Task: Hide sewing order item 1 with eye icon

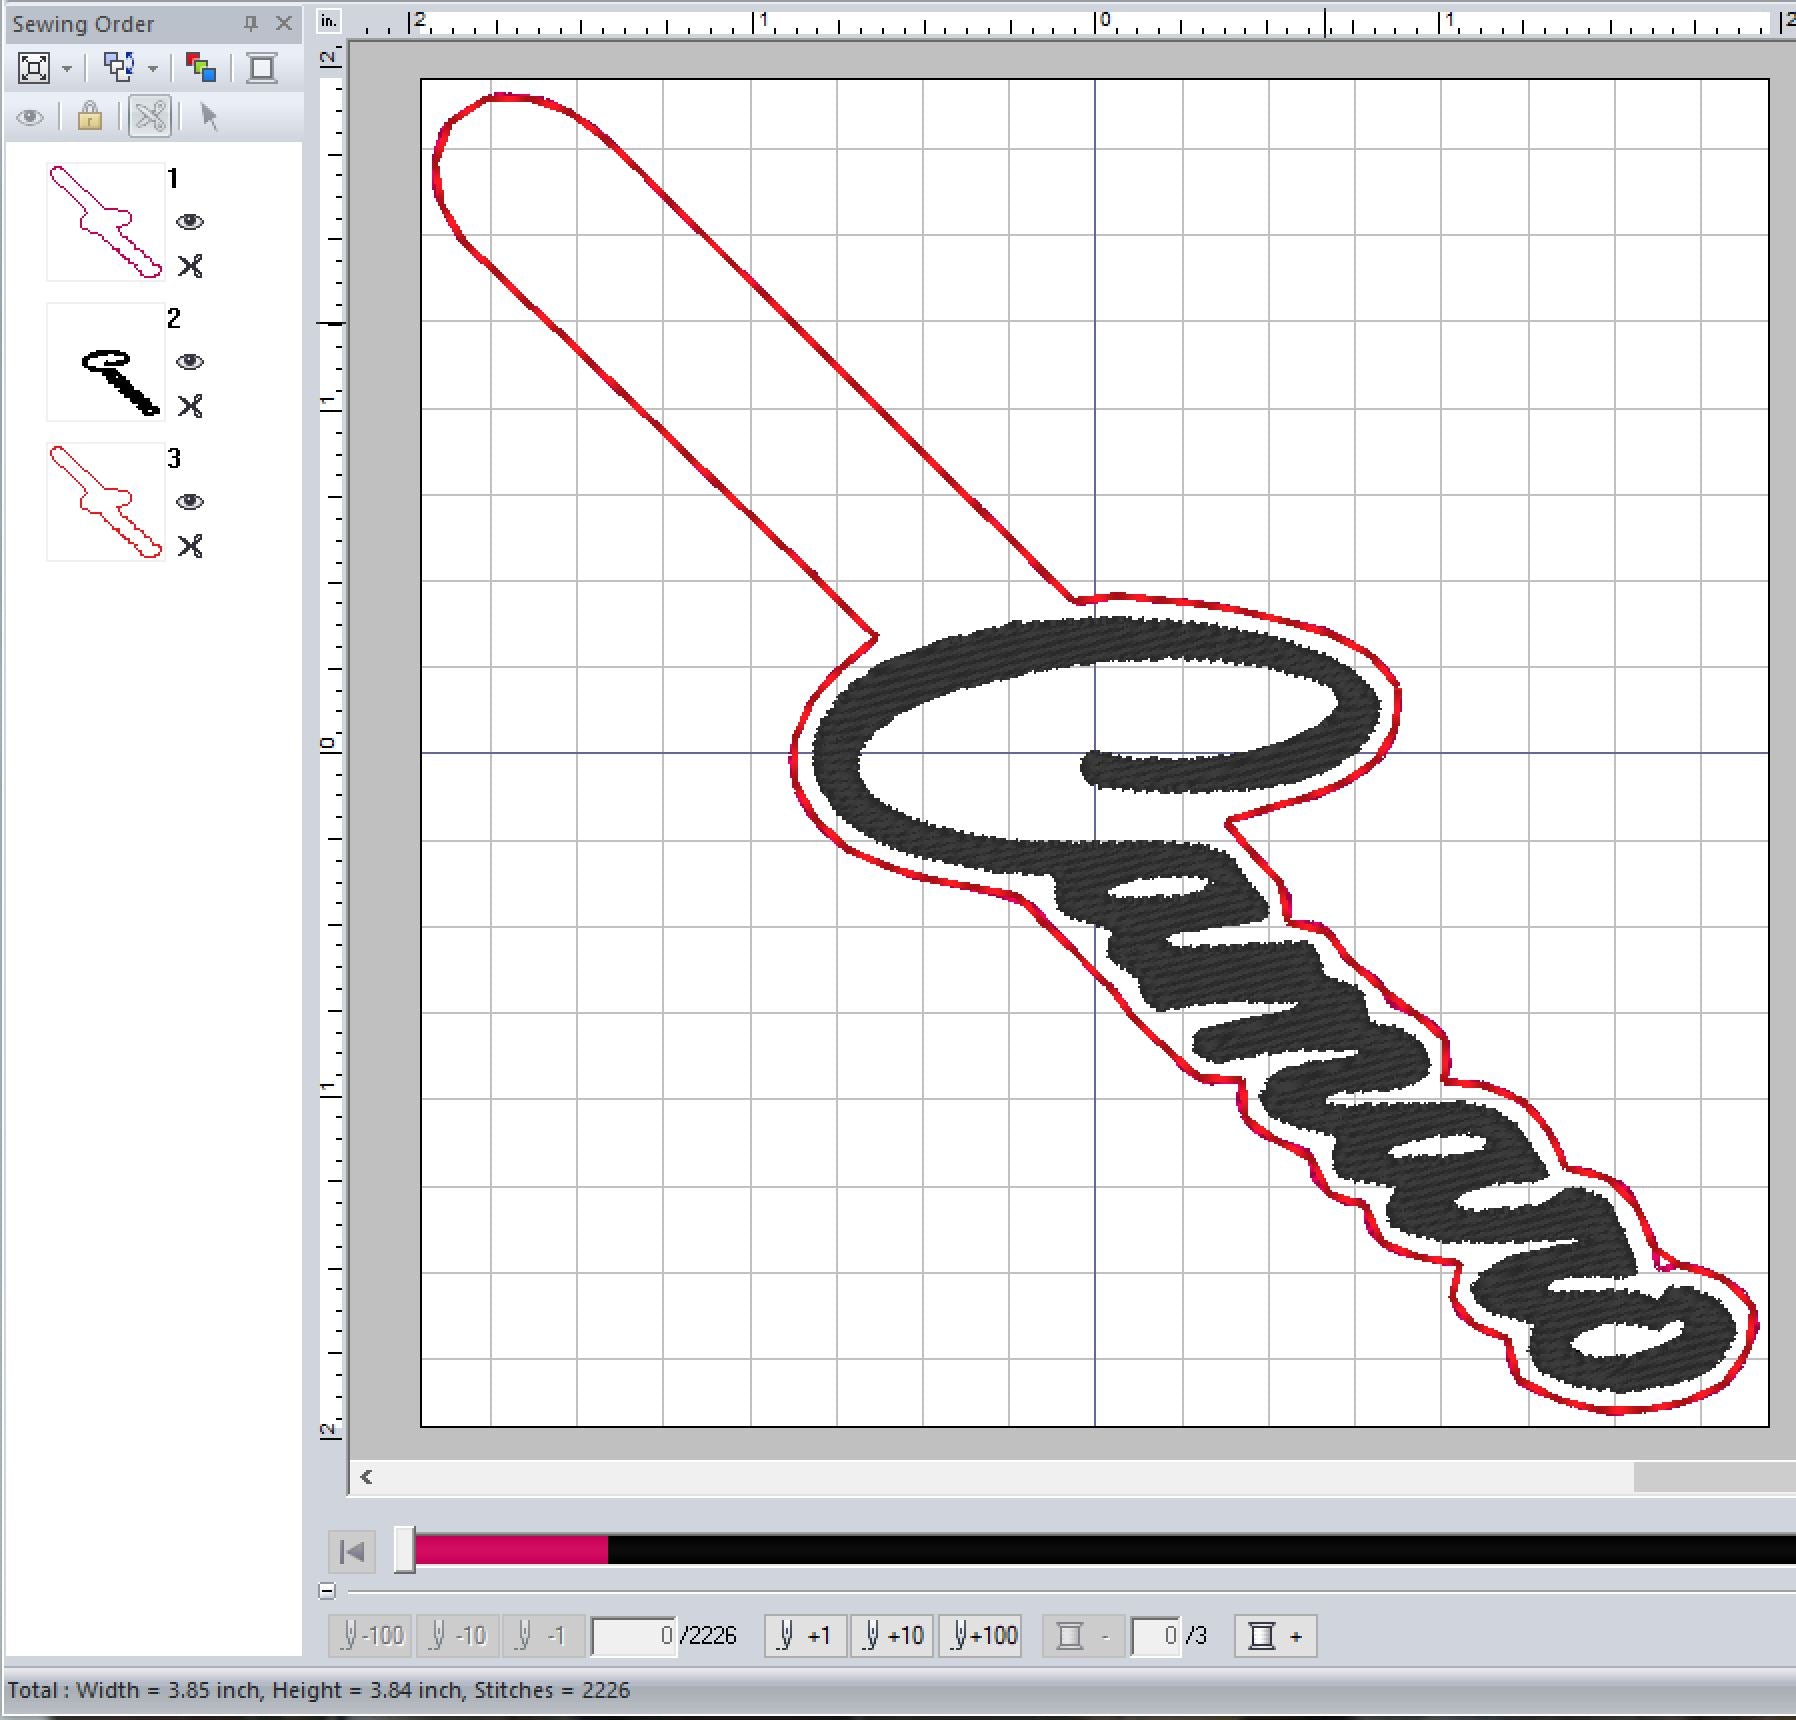Action: (190, 222)
